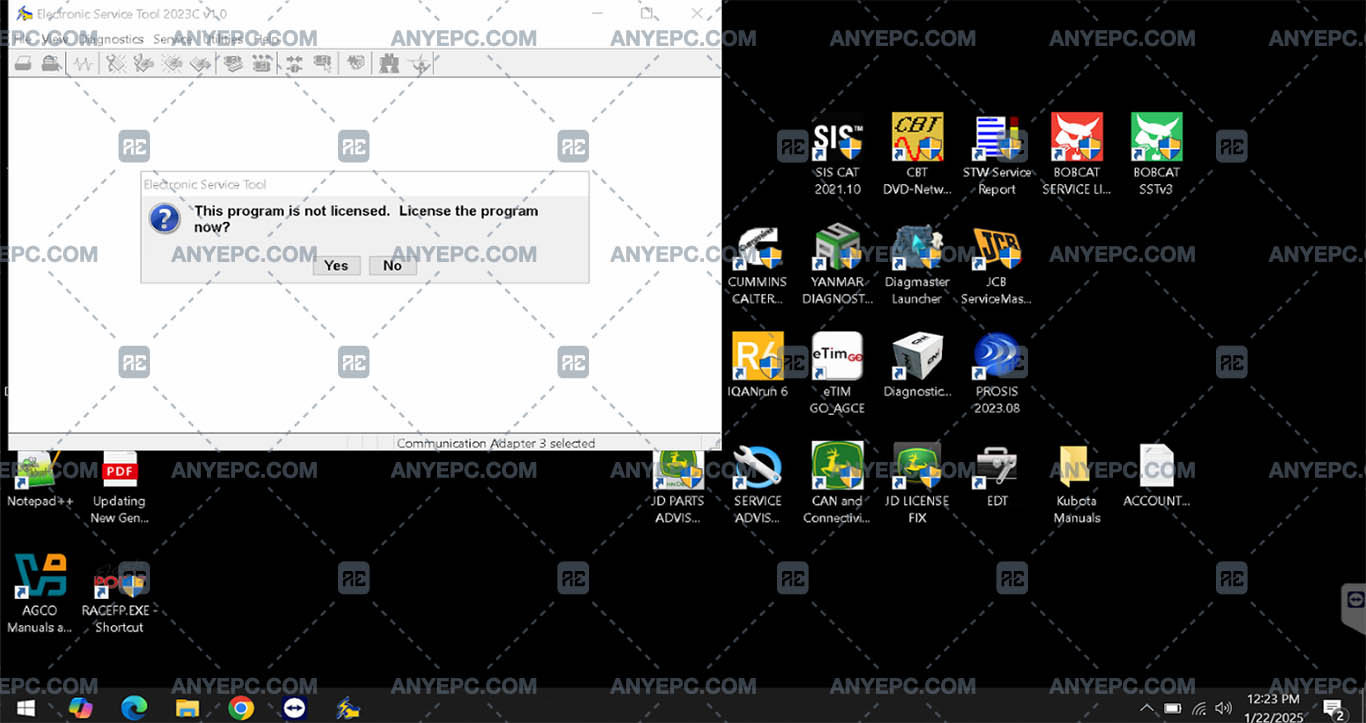Select the Updating New Gen... PDF
This screenshot has width=1366, height=723.
[x=119, y=487]
